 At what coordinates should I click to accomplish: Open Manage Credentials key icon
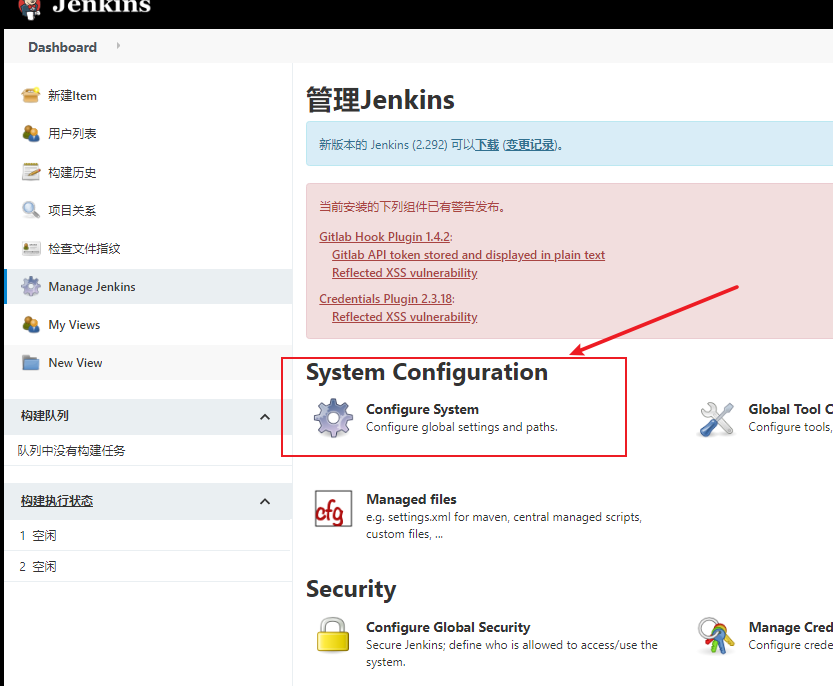click(x=716, y=634)
